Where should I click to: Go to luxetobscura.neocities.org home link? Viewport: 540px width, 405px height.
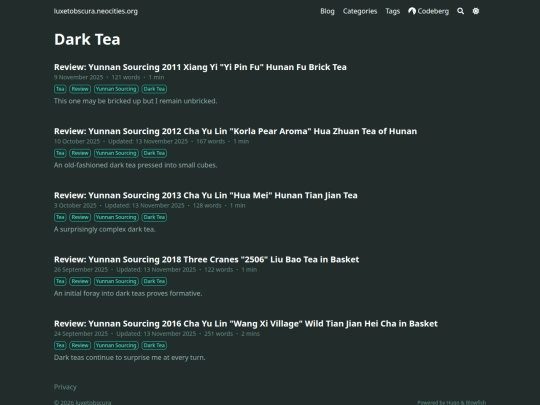click(96, 11)
